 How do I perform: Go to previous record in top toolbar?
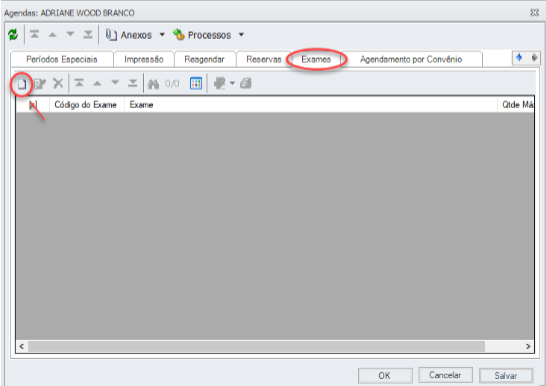52,34
